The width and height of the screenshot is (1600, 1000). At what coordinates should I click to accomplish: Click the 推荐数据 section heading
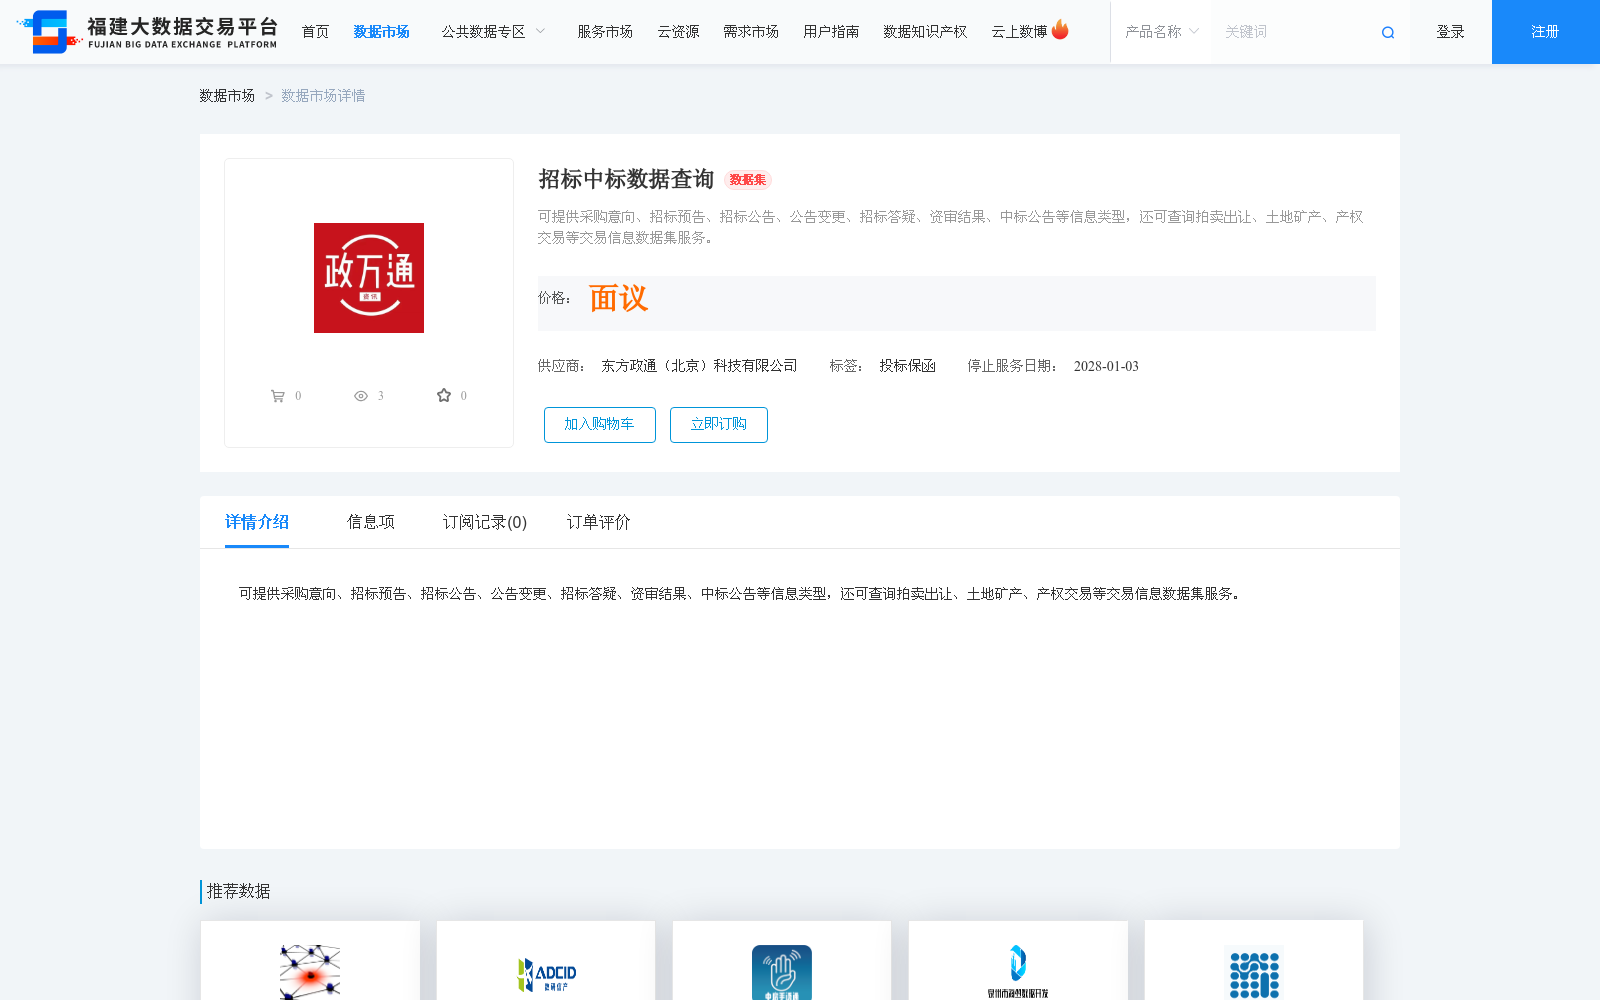coord(239,891)
